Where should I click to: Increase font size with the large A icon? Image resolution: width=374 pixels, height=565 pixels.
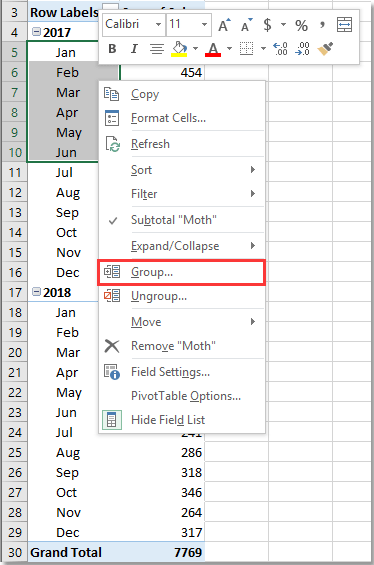click(224, 25)
